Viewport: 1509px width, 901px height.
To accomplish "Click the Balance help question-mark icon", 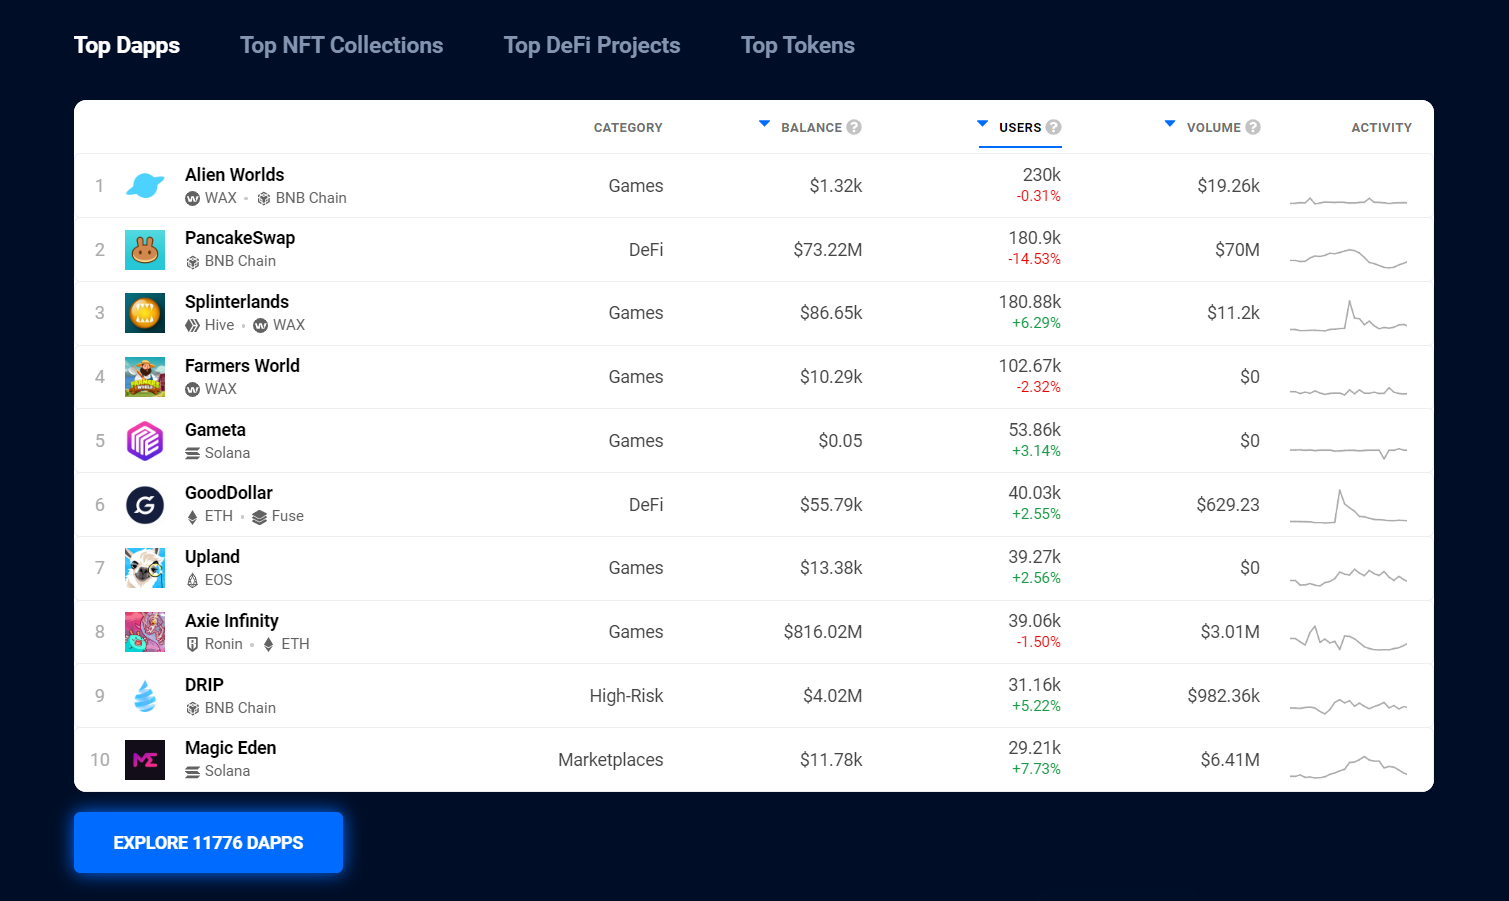I will (854, 127).
